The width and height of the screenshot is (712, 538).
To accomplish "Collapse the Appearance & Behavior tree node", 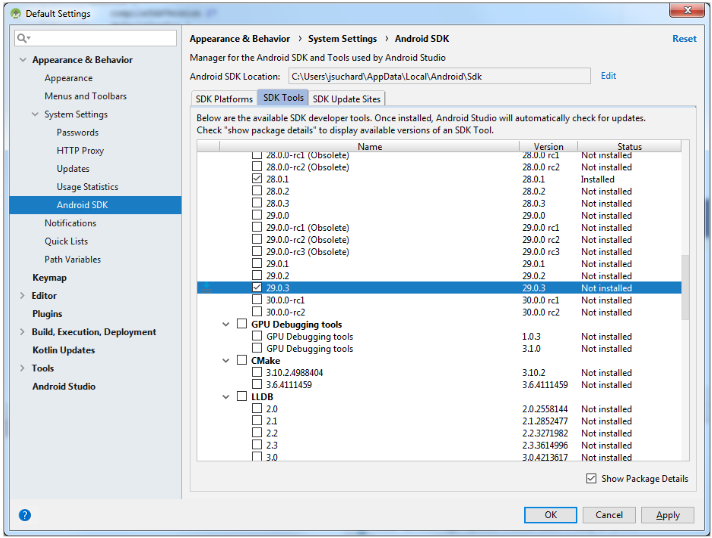I will tap(22, 60).
